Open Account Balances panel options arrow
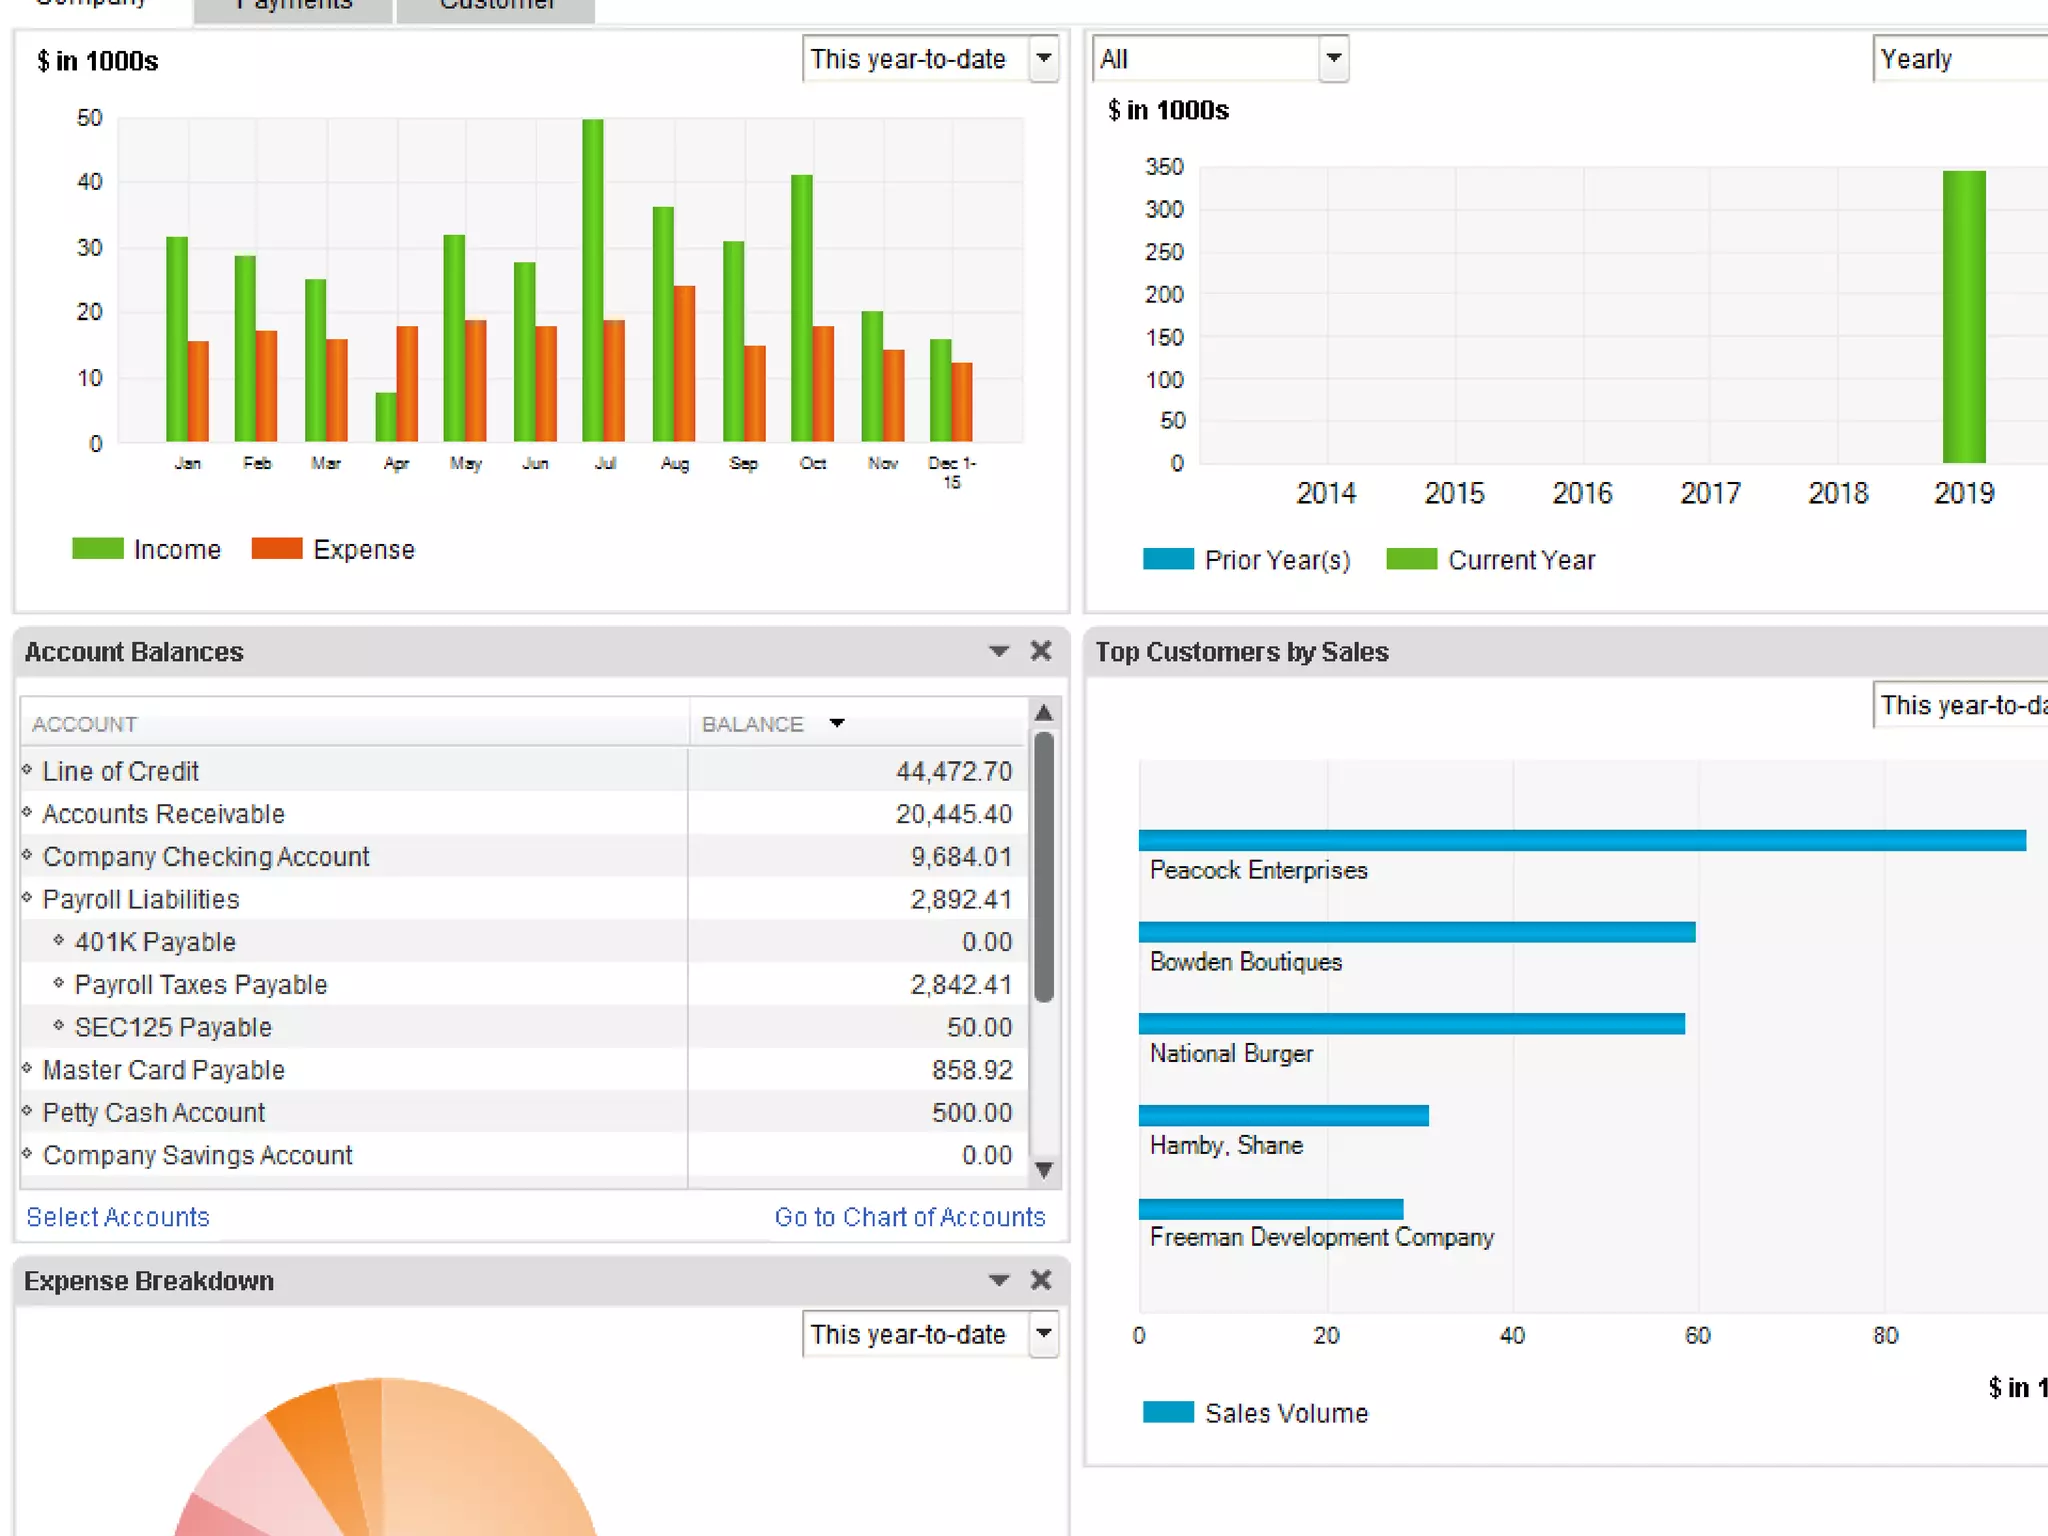 [998, 651]
